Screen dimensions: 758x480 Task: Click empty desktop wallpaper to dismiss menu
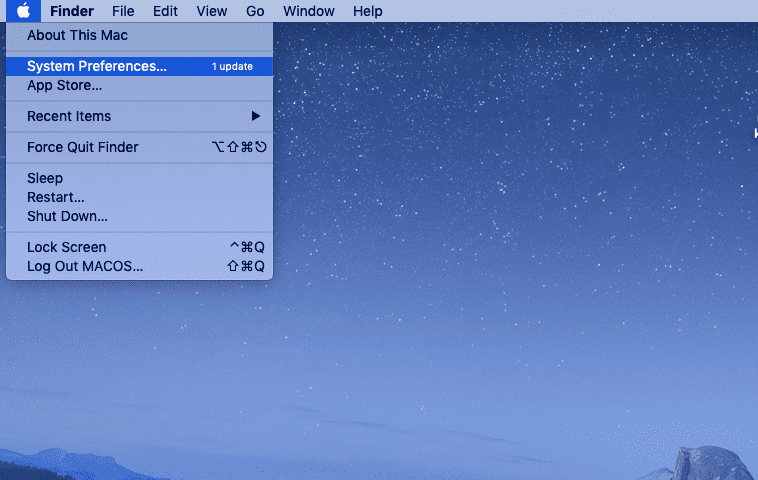tap(500, 300)
